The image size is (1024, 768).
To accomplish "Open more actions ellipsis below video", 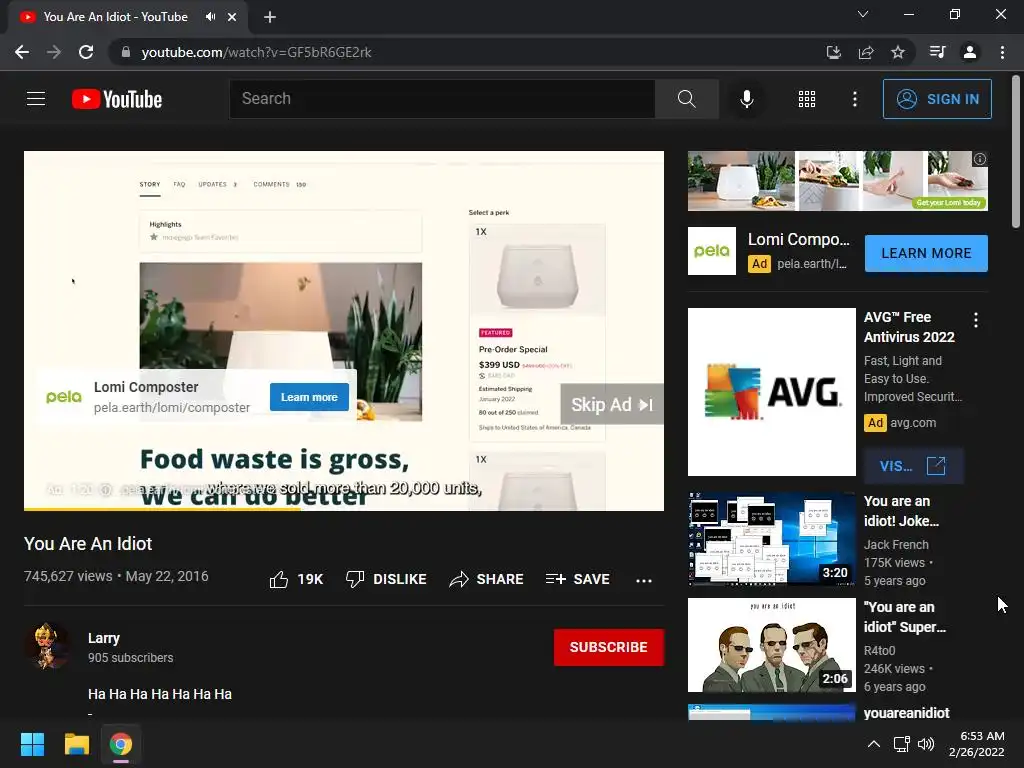I will 643,580.
